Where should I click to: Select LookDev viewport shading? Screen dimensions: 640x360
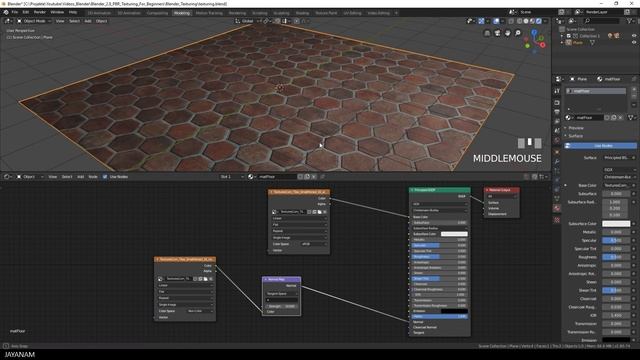pyautogui.click(x=533, y=21)
